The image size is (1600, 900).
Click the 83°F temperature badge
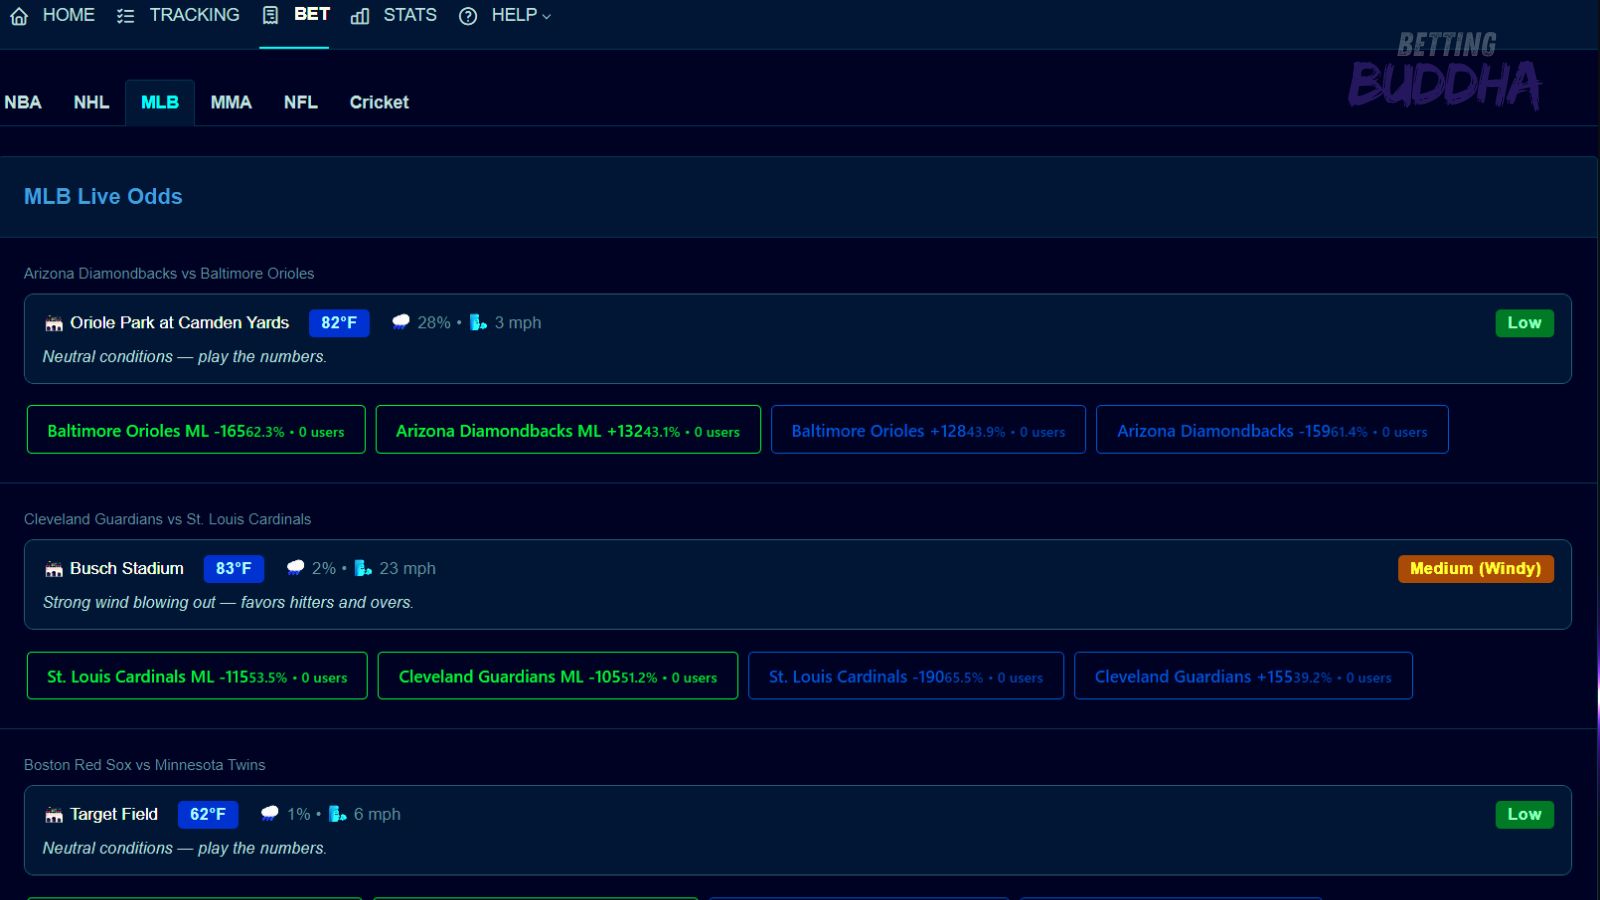coord(234,569)
